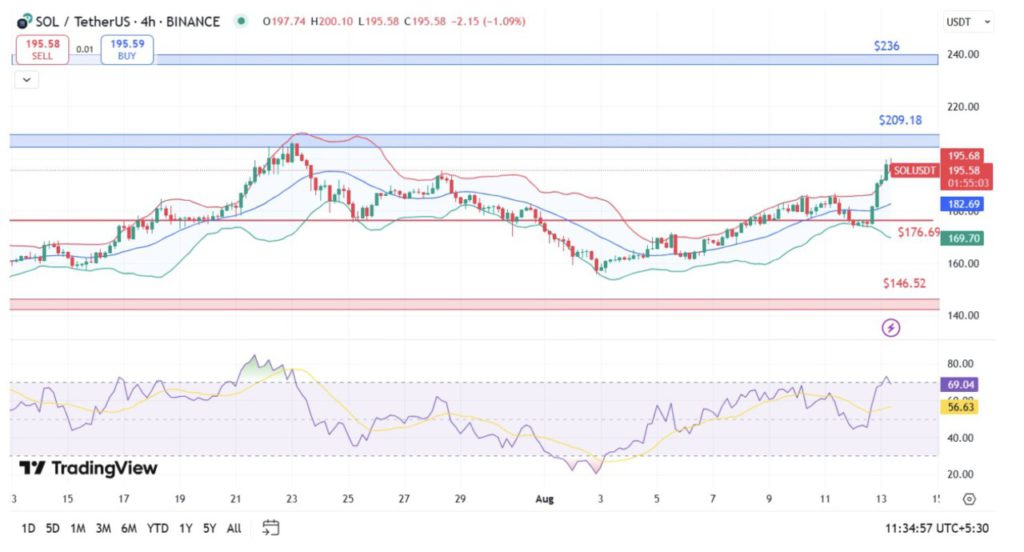The width and height of the screenshot is (1024, 552).
Task: Click the SOL coin logo icon
Action: coord(25,21)
